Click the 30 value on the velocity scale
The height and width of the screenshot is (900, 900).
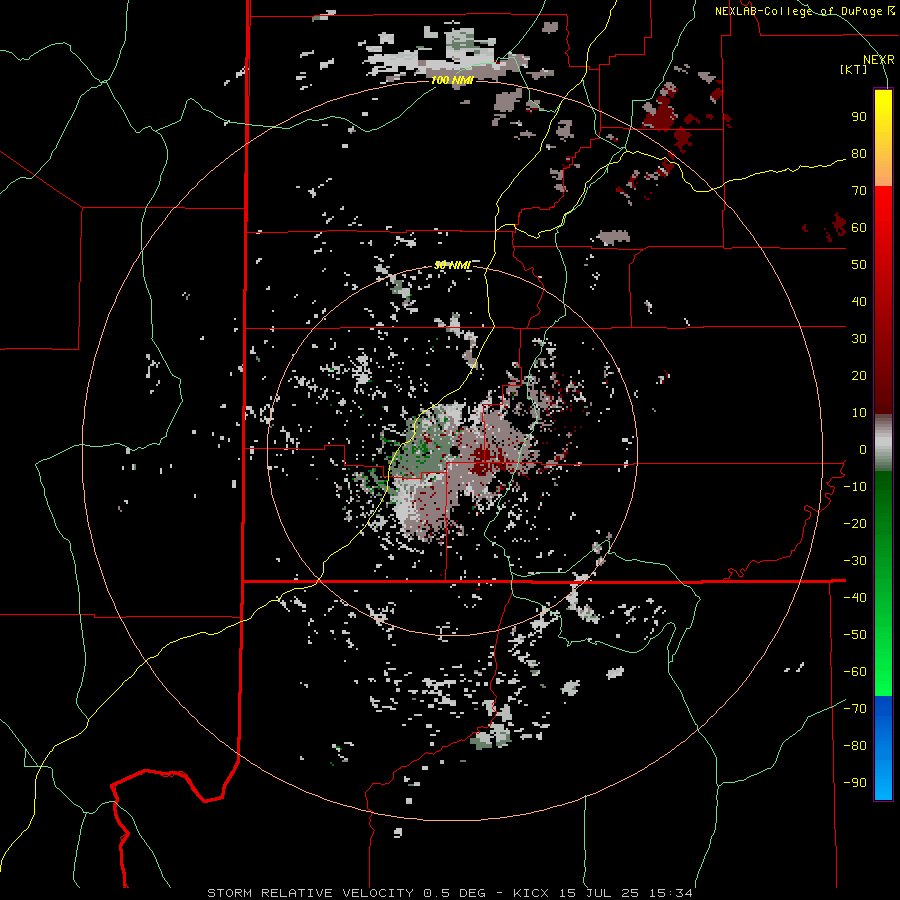tap(859, 339)
